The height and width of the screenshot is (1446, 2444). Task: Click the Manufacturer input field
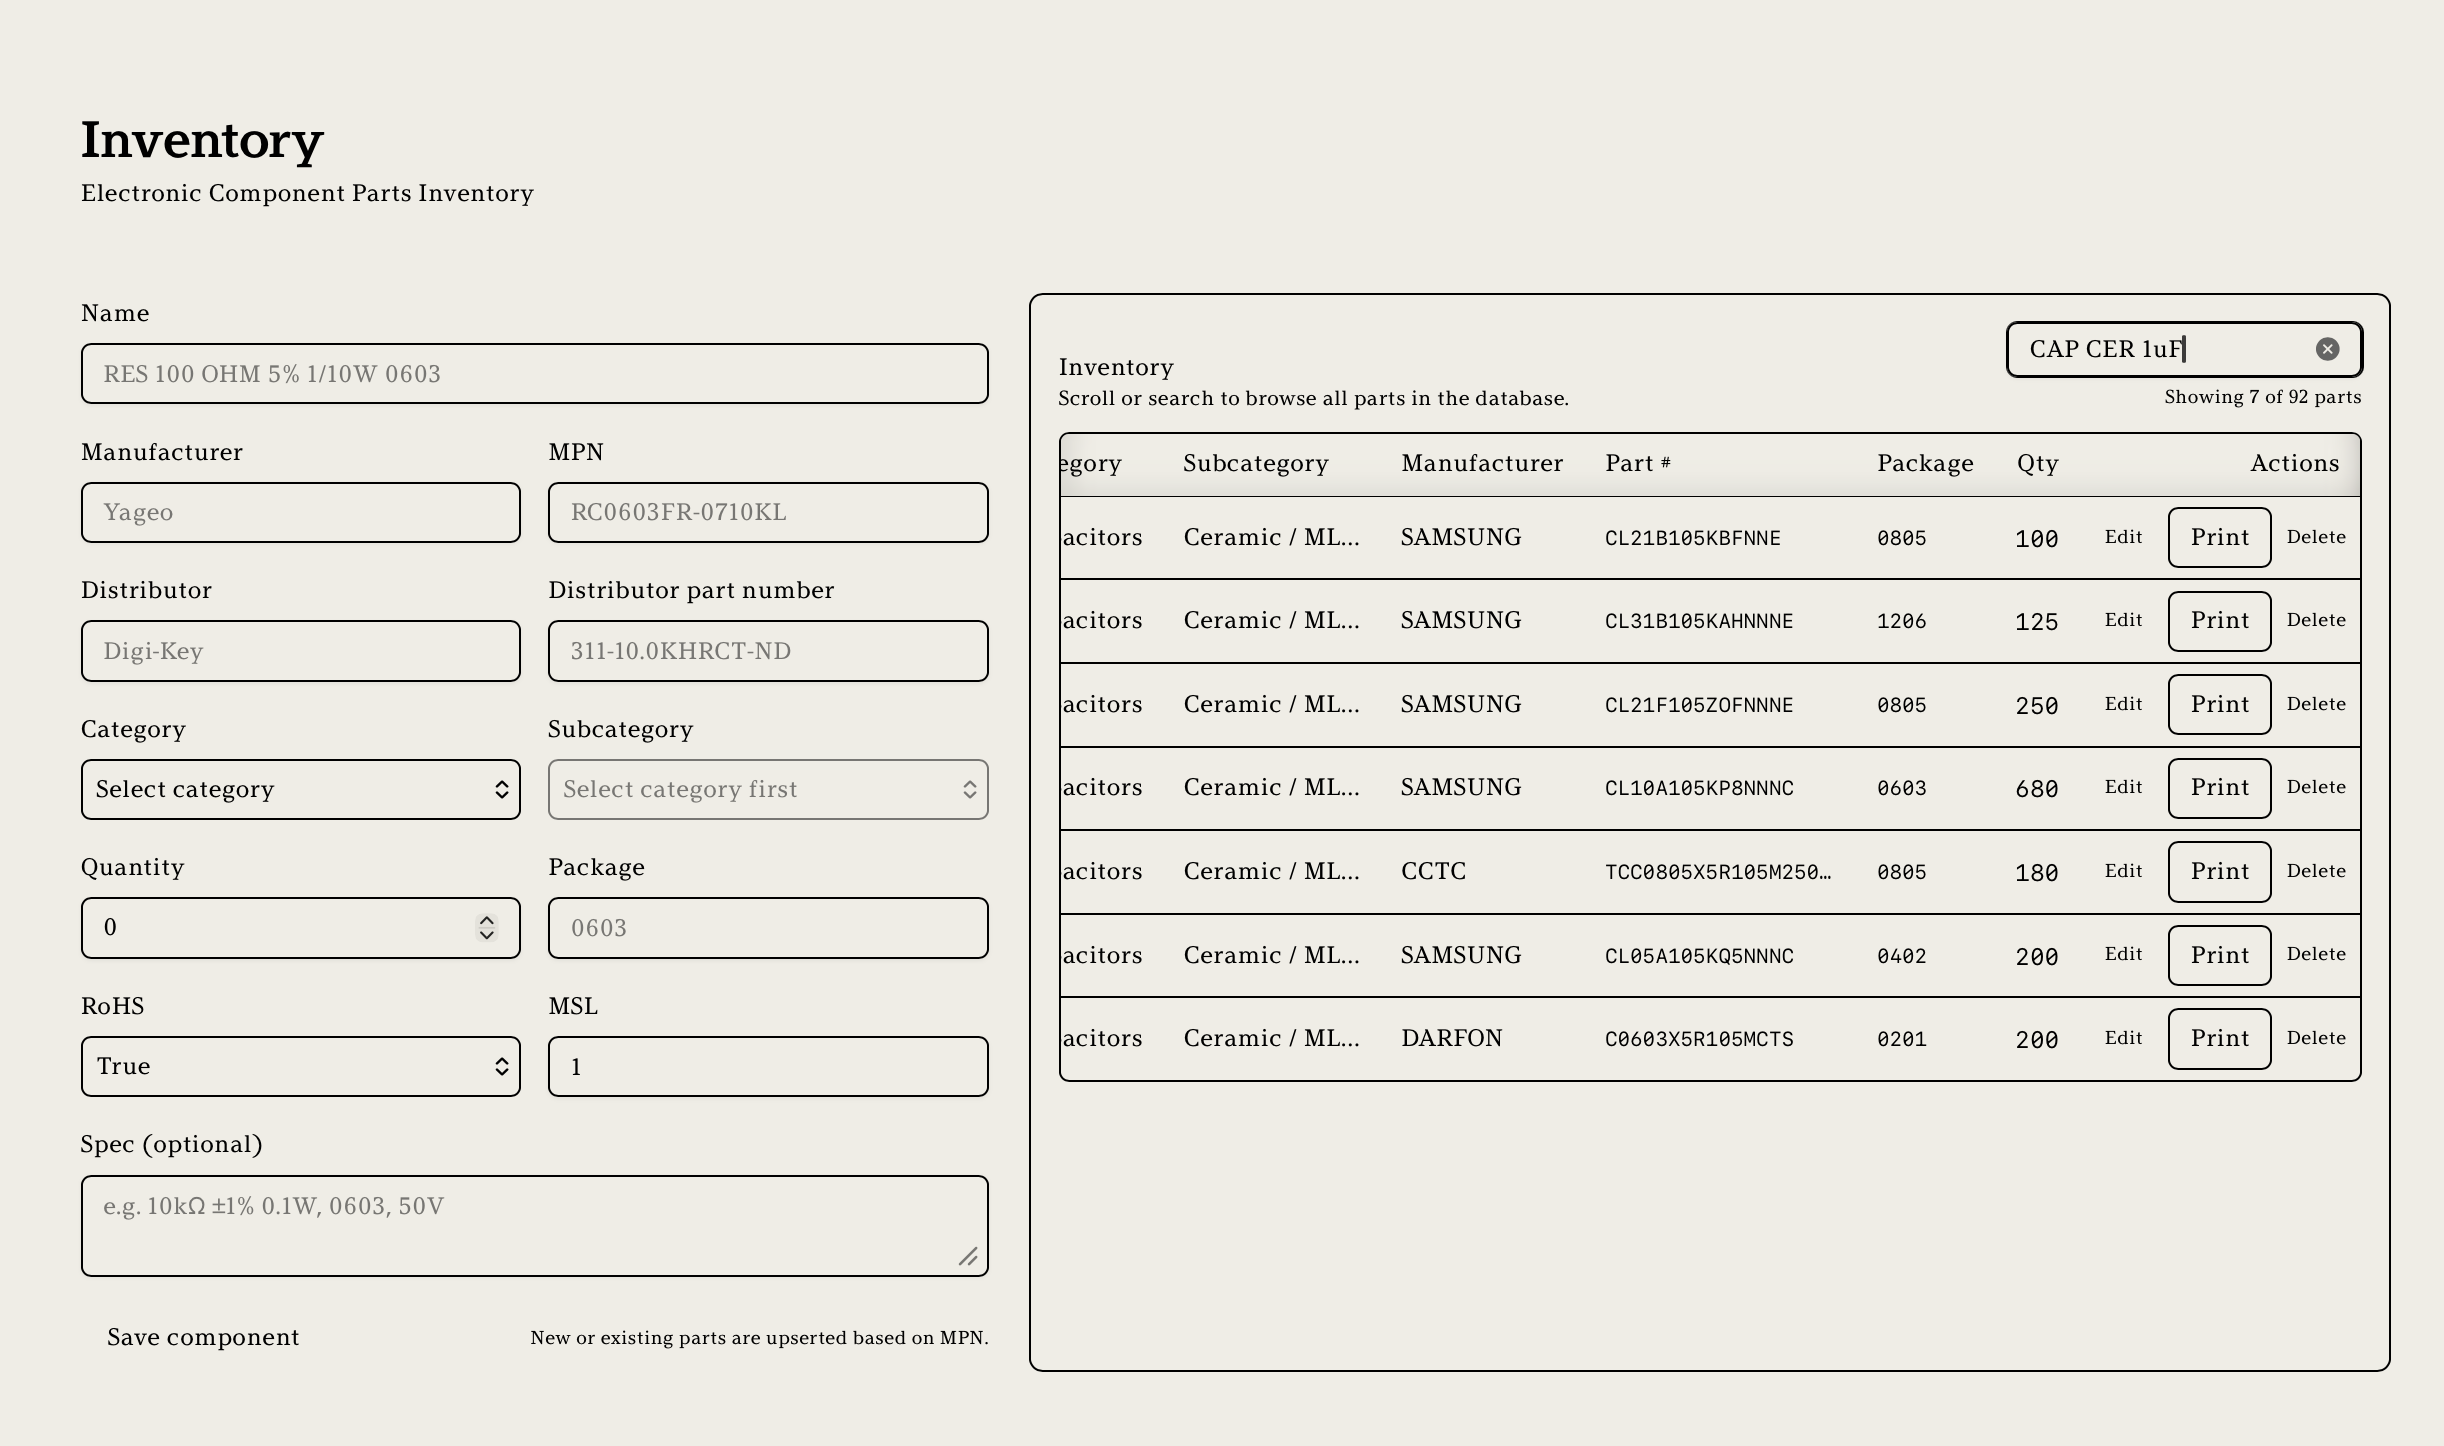tap(301, 512)
